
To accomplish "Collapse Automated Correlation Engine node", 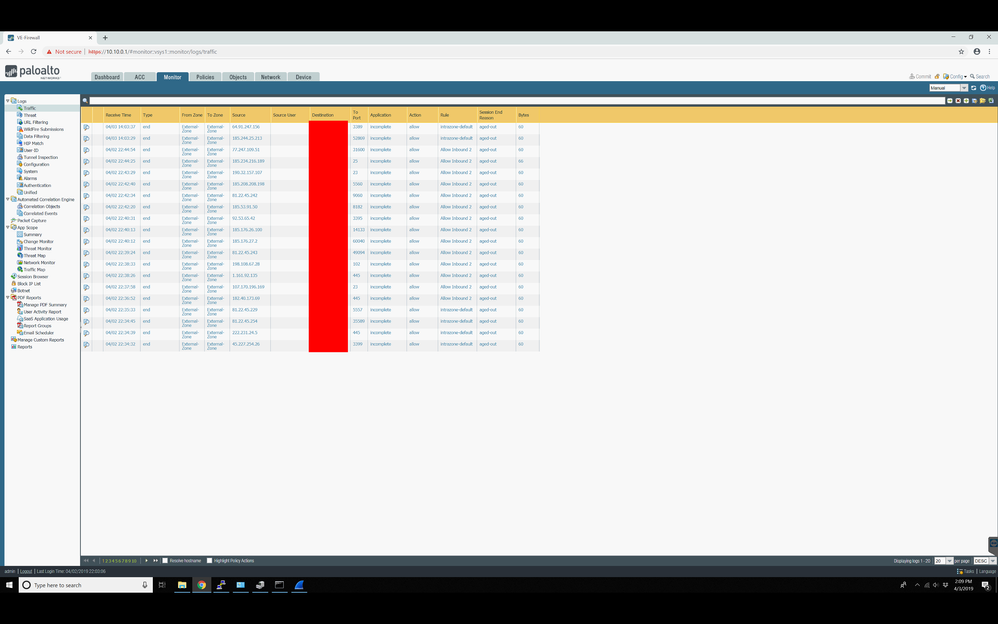I will pos(8,199).
